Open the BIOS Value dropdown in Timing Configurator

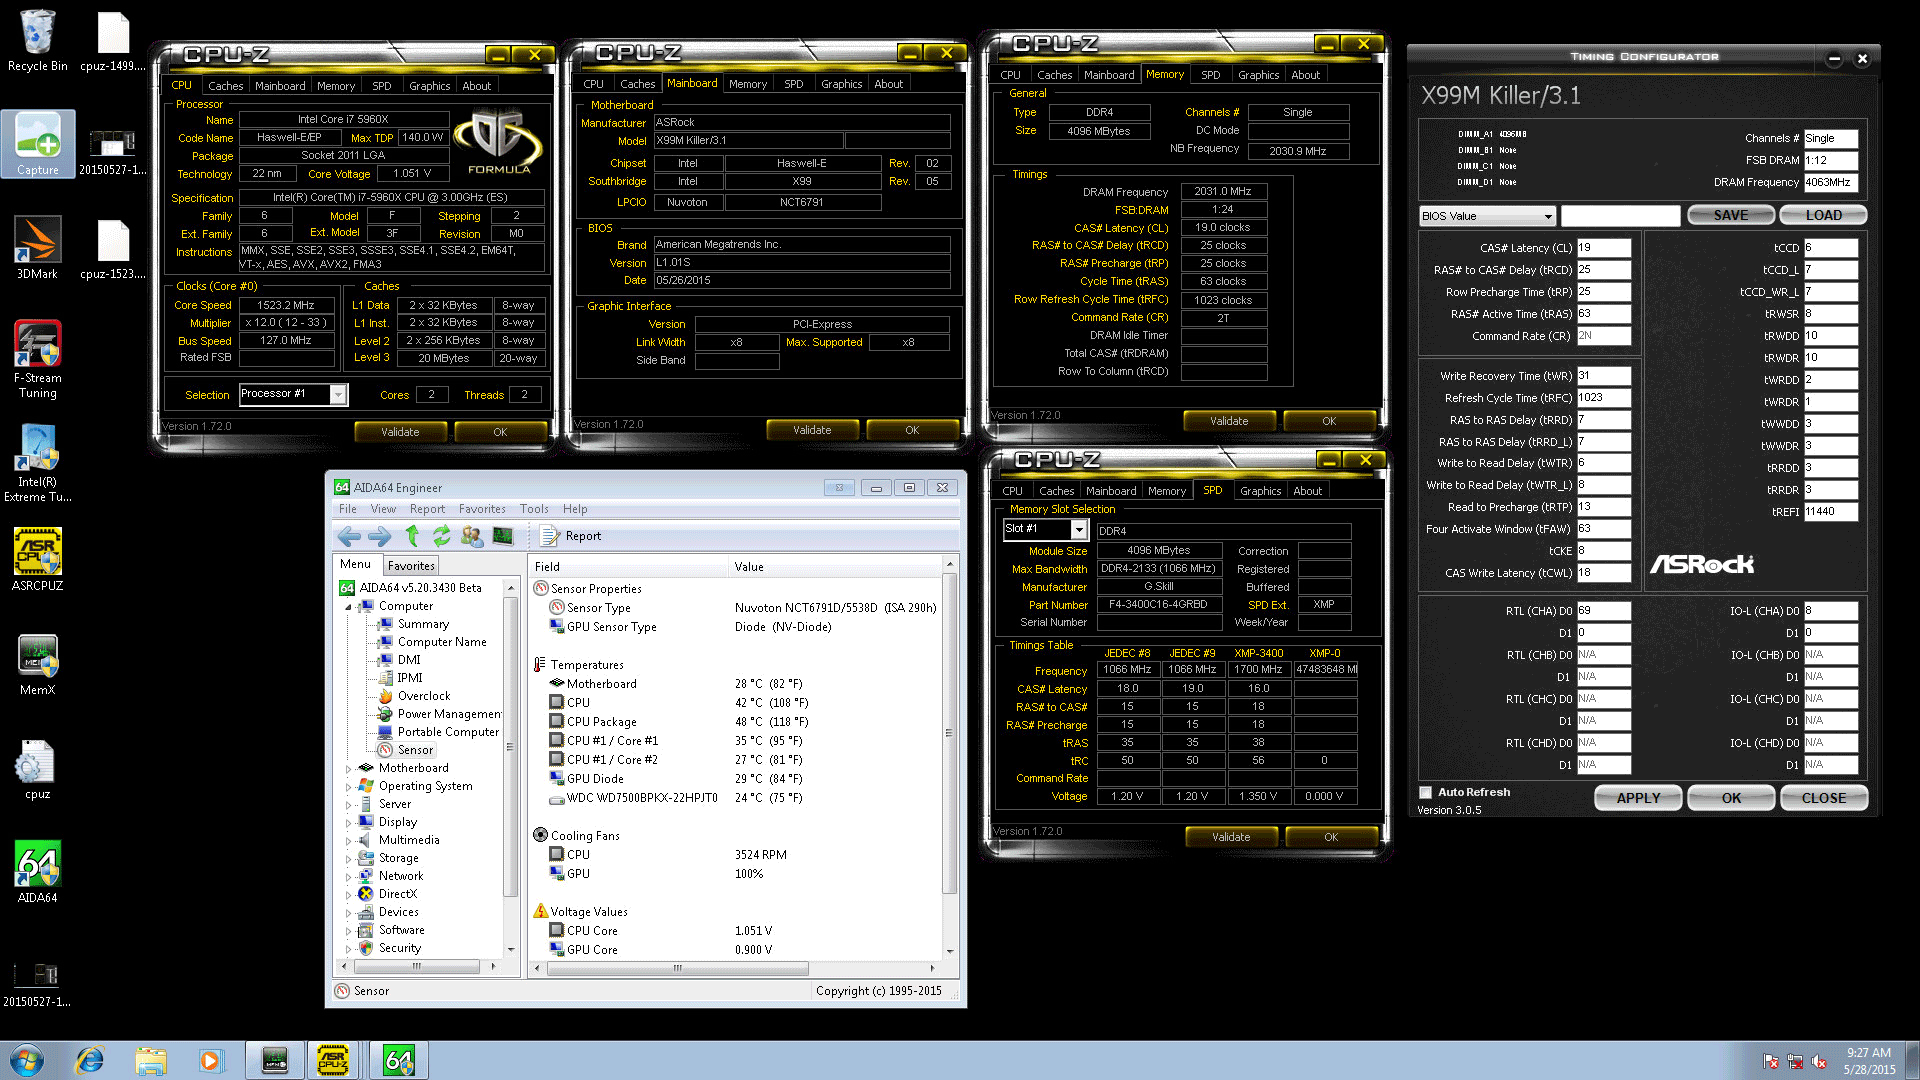[1548, 216]
